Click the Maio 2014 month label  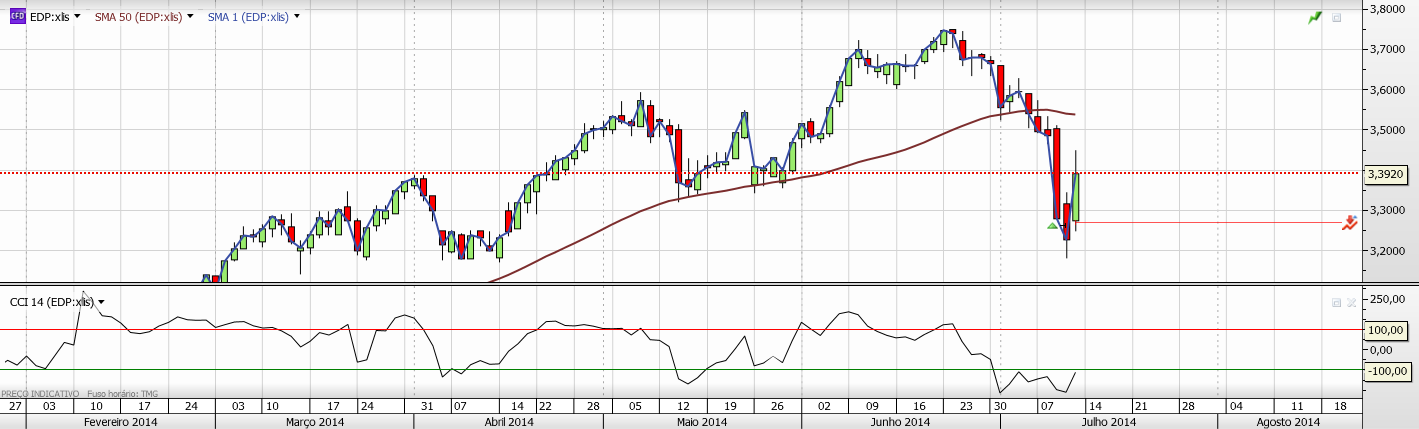click(x=701, y=422)
